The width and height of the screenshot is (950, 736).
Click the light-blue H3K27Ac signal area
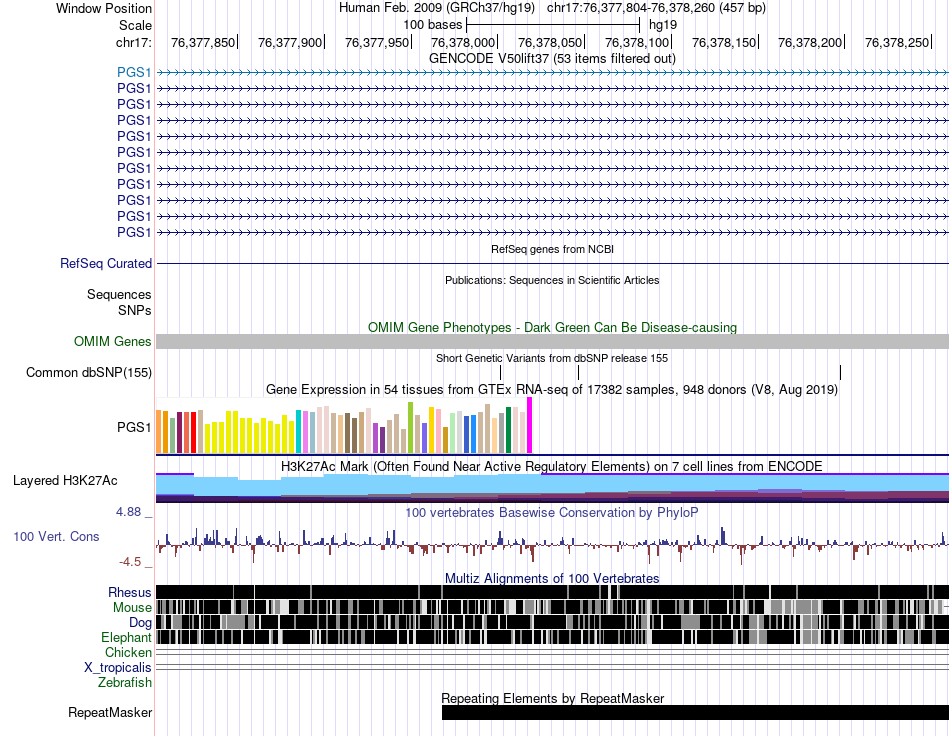553,483
